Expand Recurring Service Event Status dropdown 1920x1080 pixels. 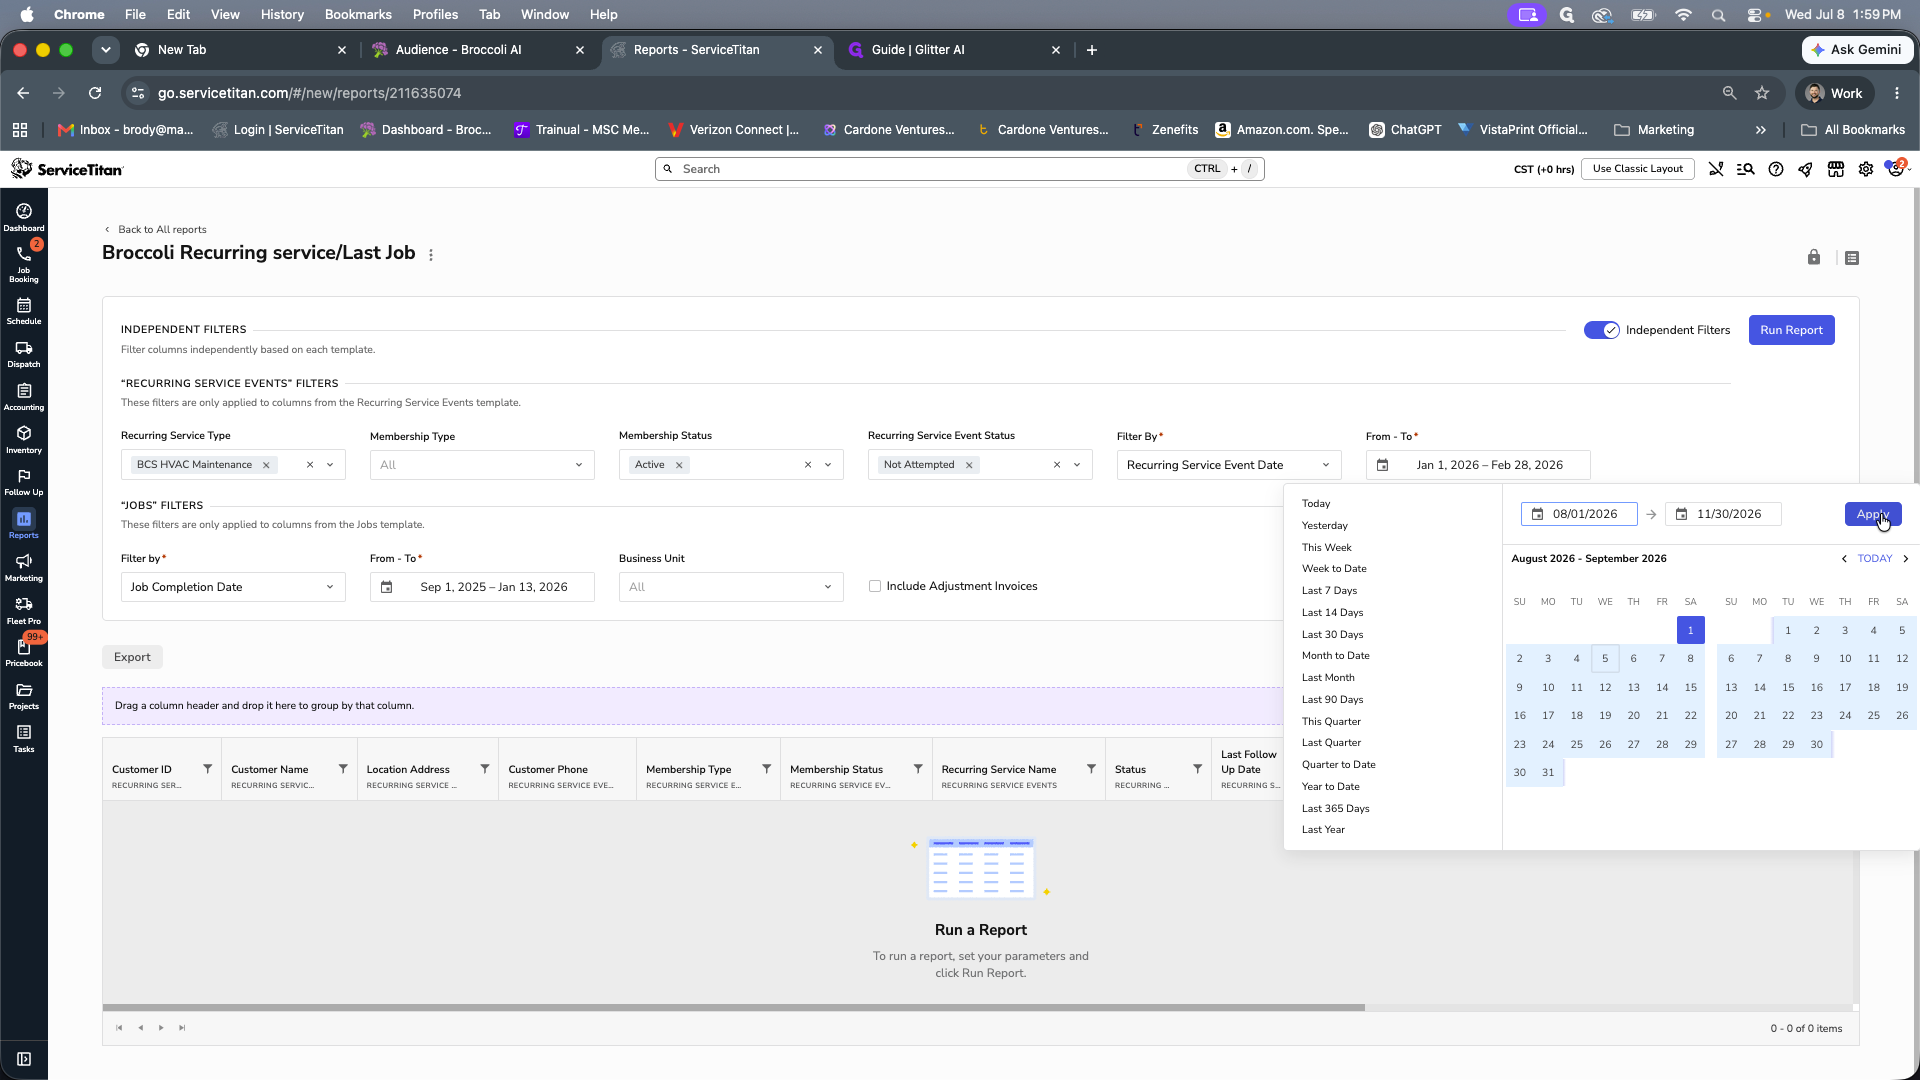pos(1077,465)
